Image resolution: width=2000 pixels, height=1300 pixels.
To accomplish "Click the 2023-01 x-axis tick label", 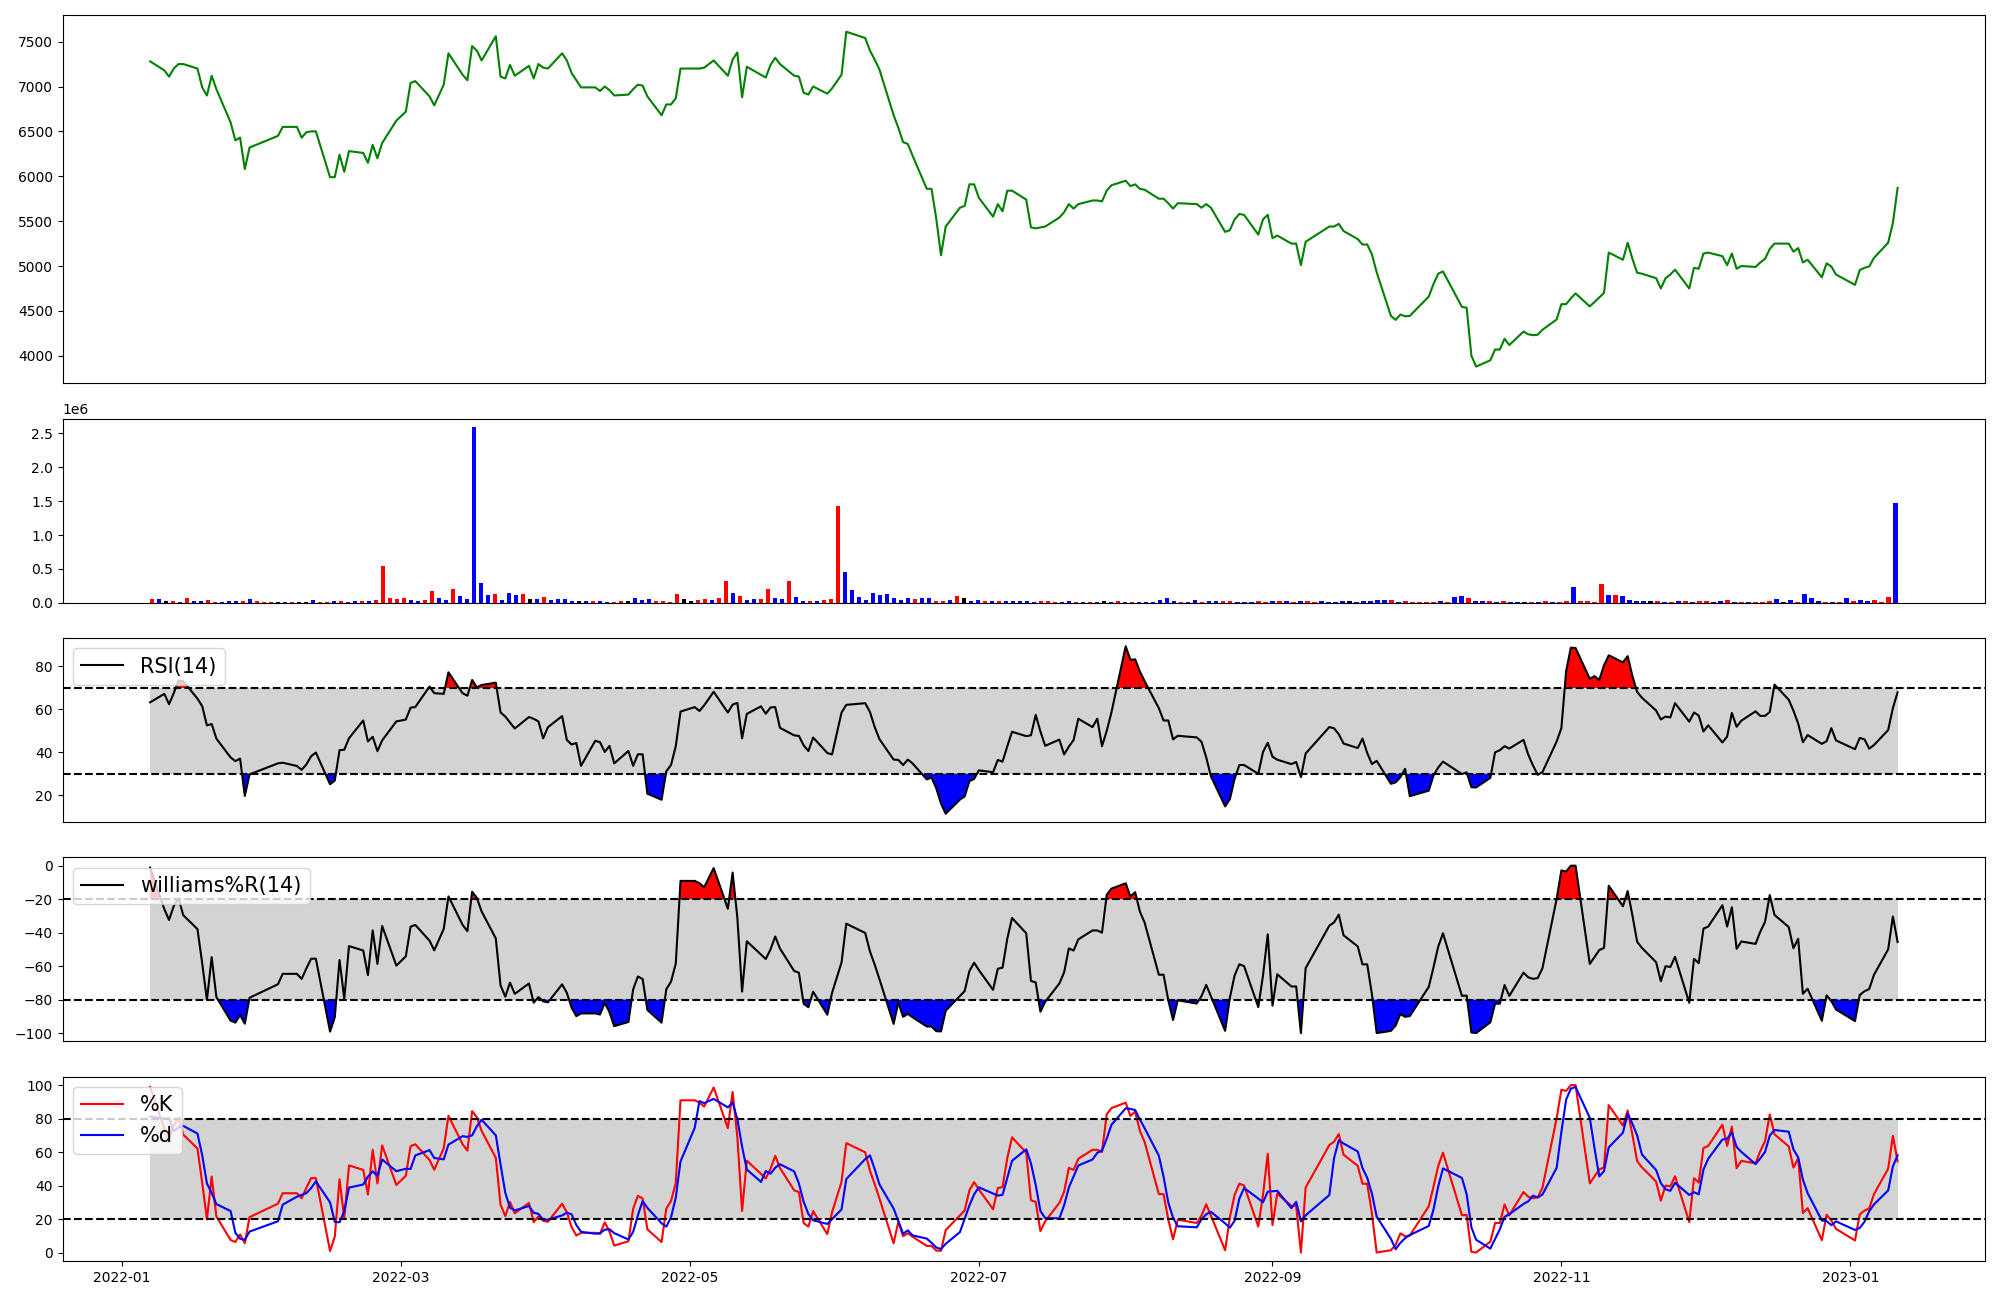I will (x=1850, y=1277).
